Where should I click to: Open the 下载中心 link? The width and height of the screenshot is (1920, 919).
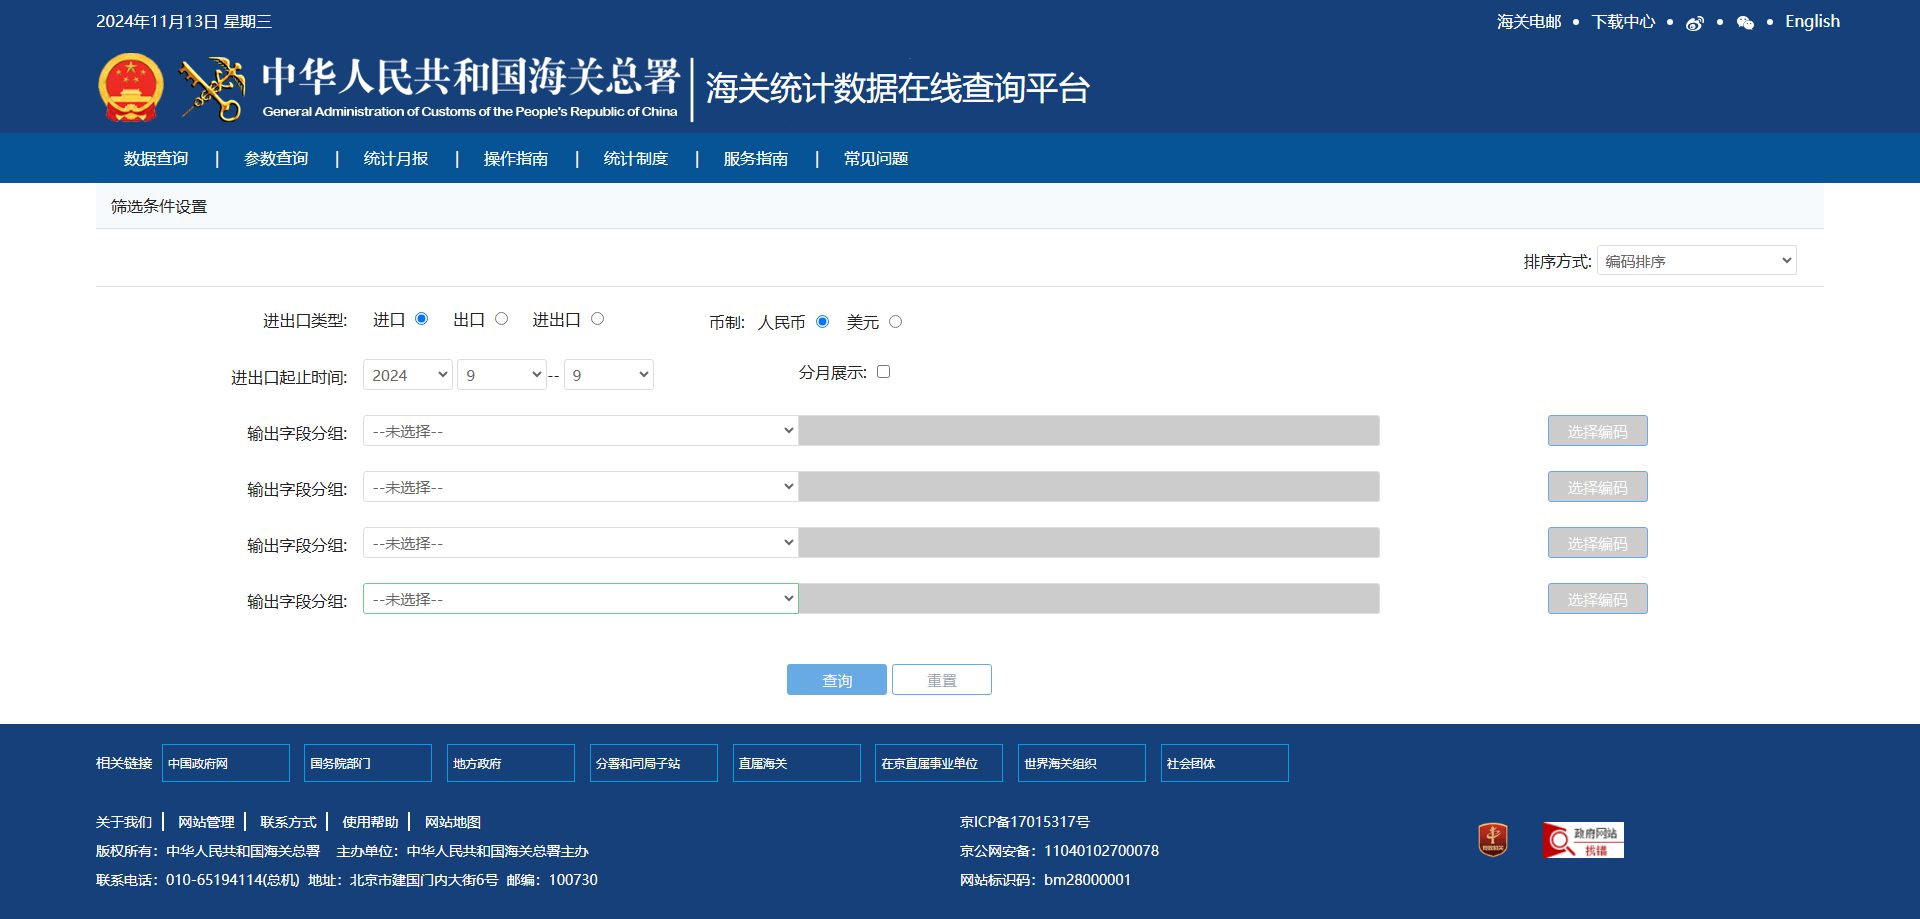[1623, 22]
